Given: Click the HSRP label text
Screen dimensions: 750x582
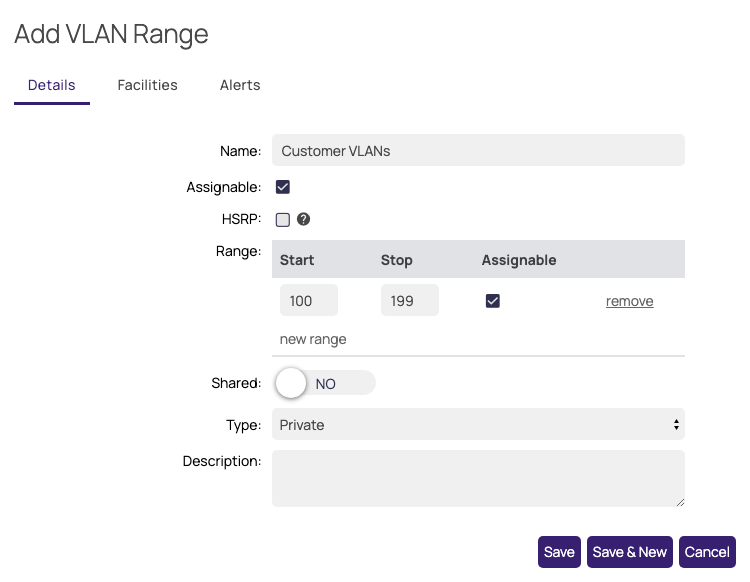Looking at the screenshot, I should click(242, 219).
